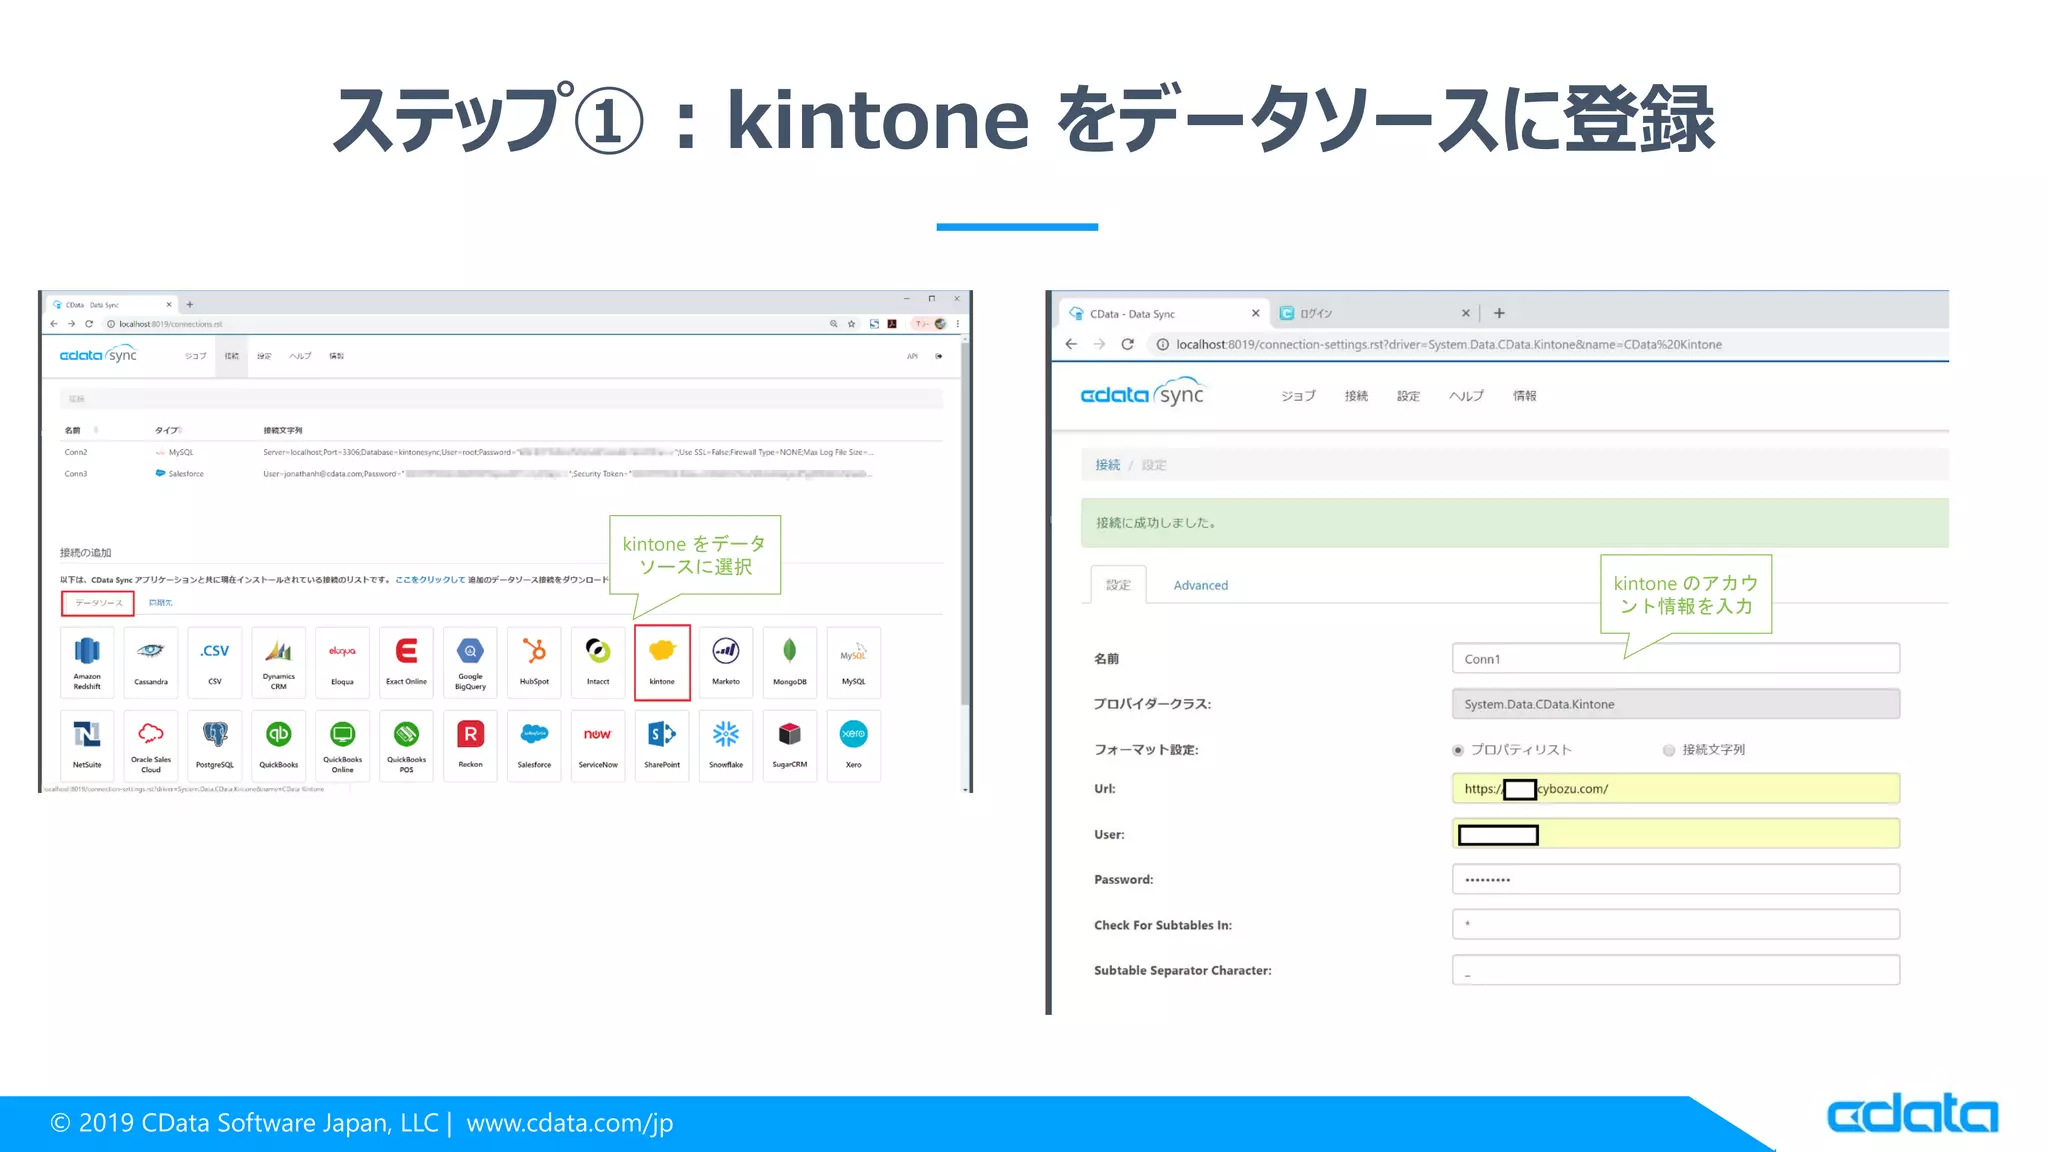Click the 接続 breadcrumb link
The image size is (2048, 1152).
pyautogui.click(x=1107, y=465)
